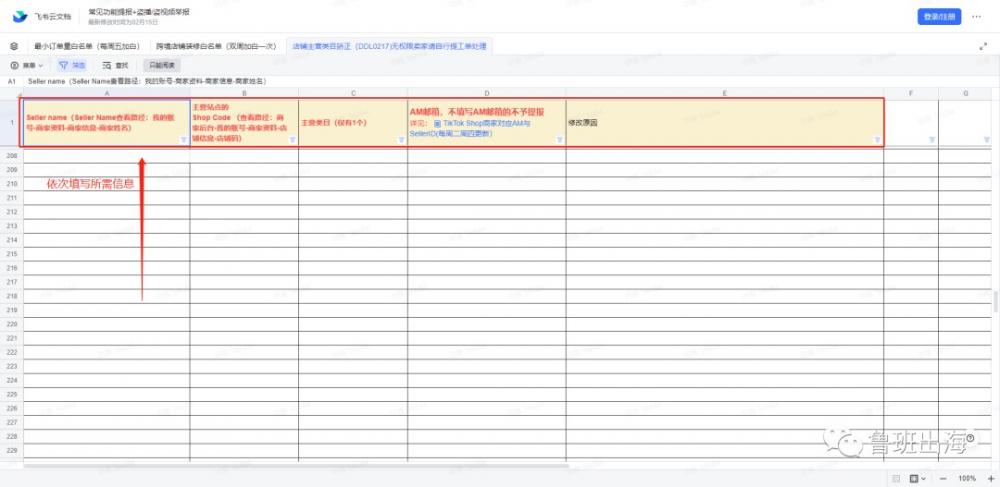Open the sheet list layers icon
Screen dimensions: 1000x487
tap(14, 46)
